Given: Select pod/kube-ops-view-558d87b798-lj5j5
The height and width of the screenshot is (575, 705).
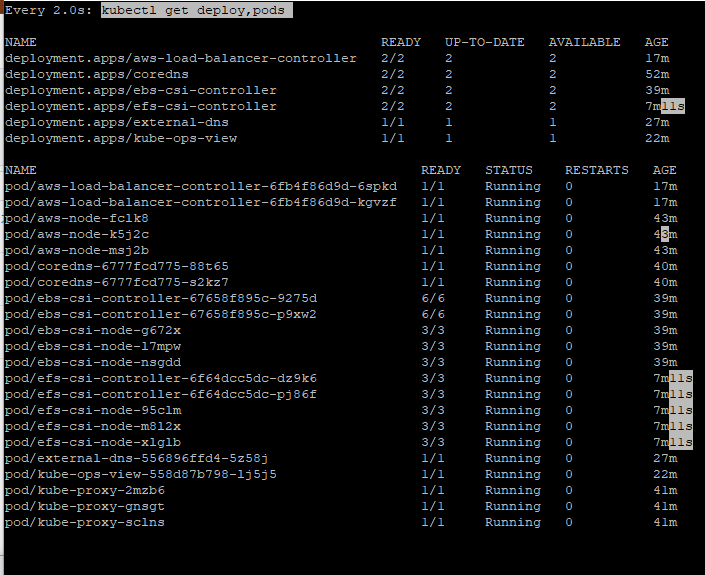Looking at the screenshot, I should [x=141, y=475].
